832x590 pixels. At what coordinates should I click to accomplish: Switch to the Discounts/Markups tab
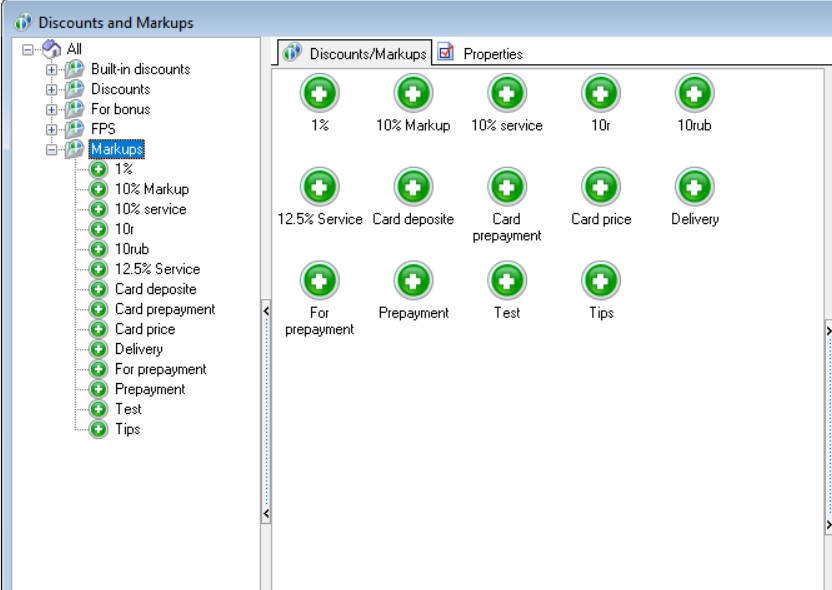point(356,54)
